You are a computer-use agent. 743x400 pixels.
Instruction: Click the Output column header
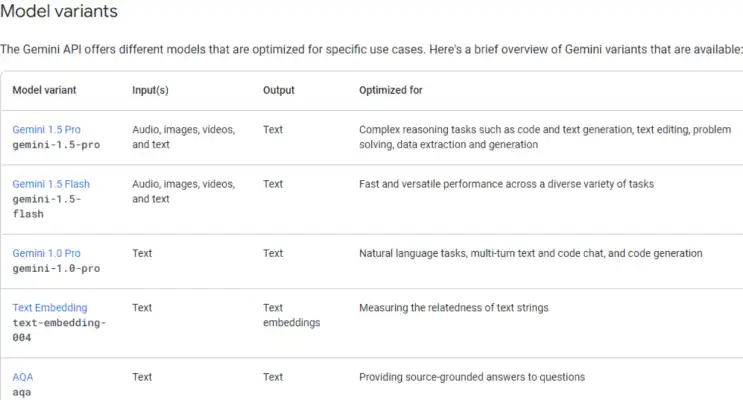pyautogui.click(x=279, y=90)
